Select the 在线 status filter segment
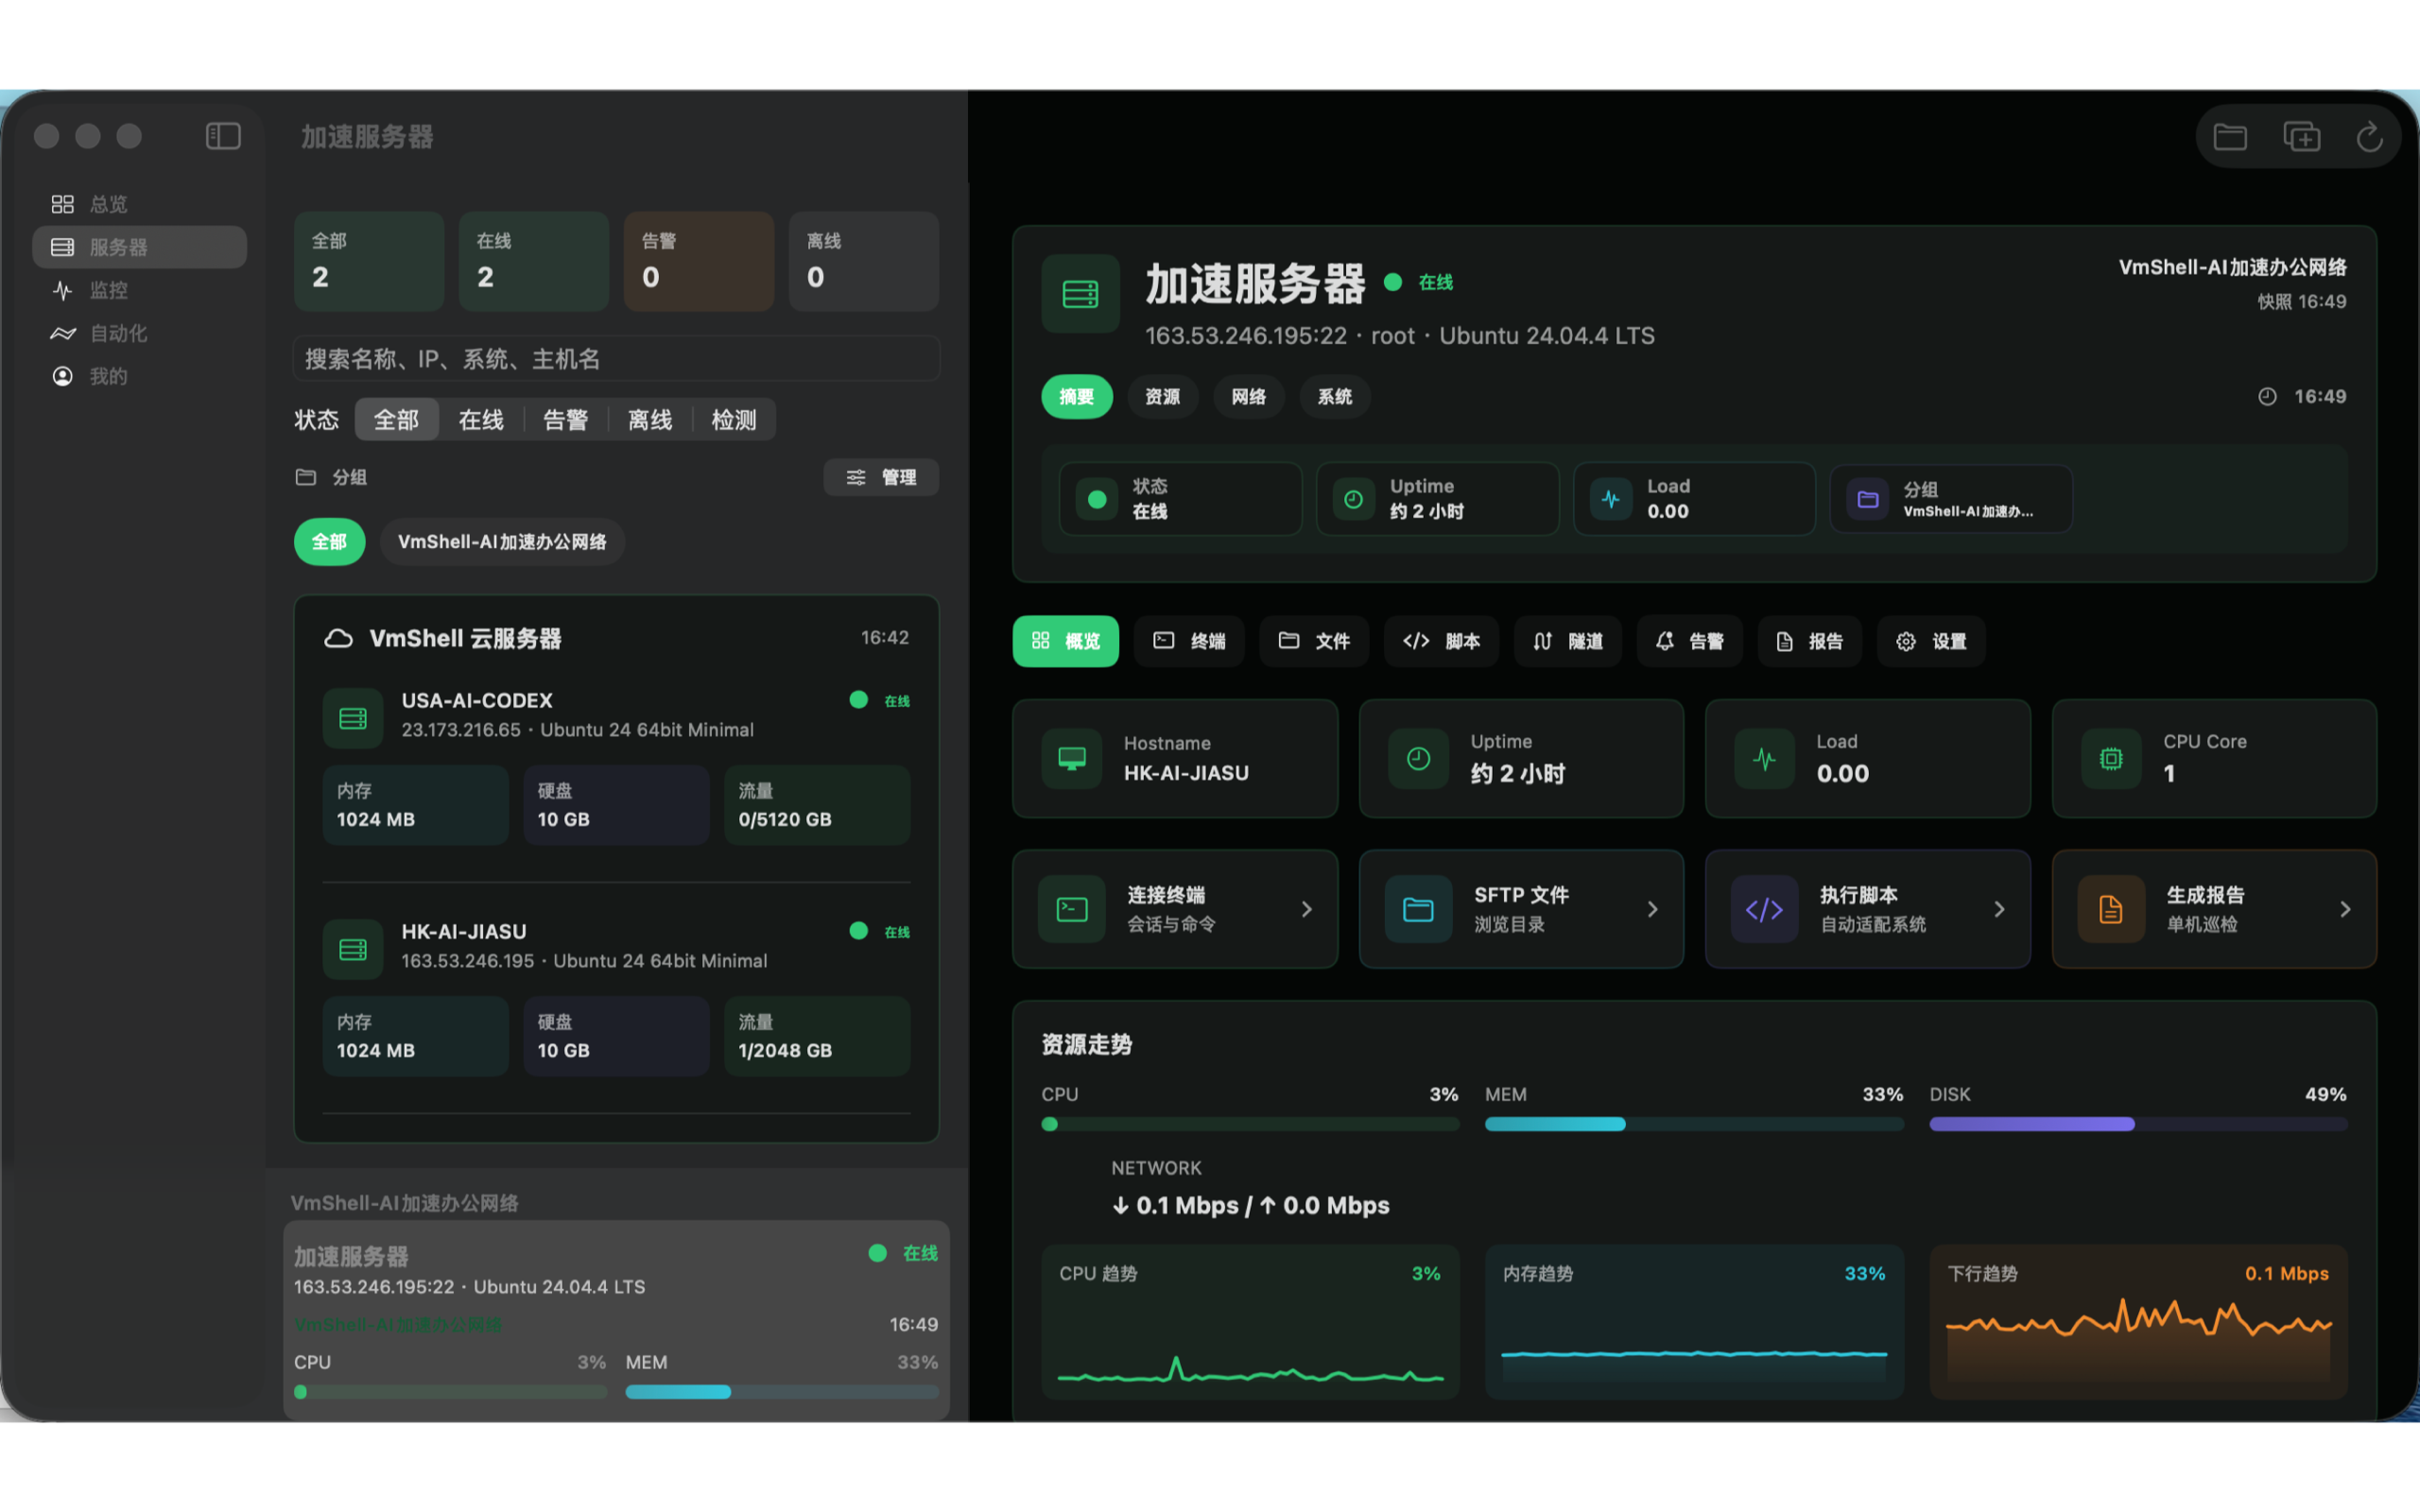The image size is (2420, 1512). coord(481,420)
